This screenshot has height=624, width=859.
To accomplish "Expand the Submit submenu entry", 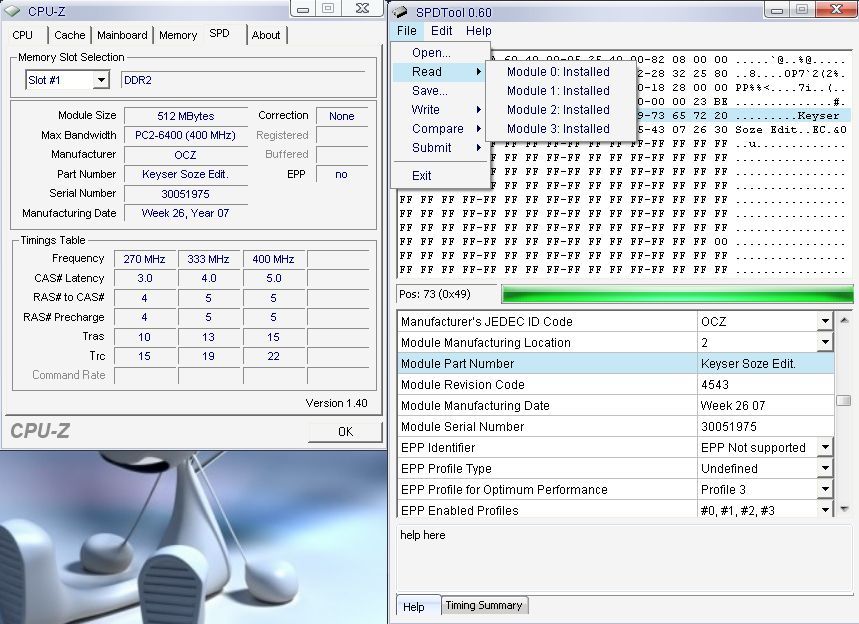I will tap(440, 148).
